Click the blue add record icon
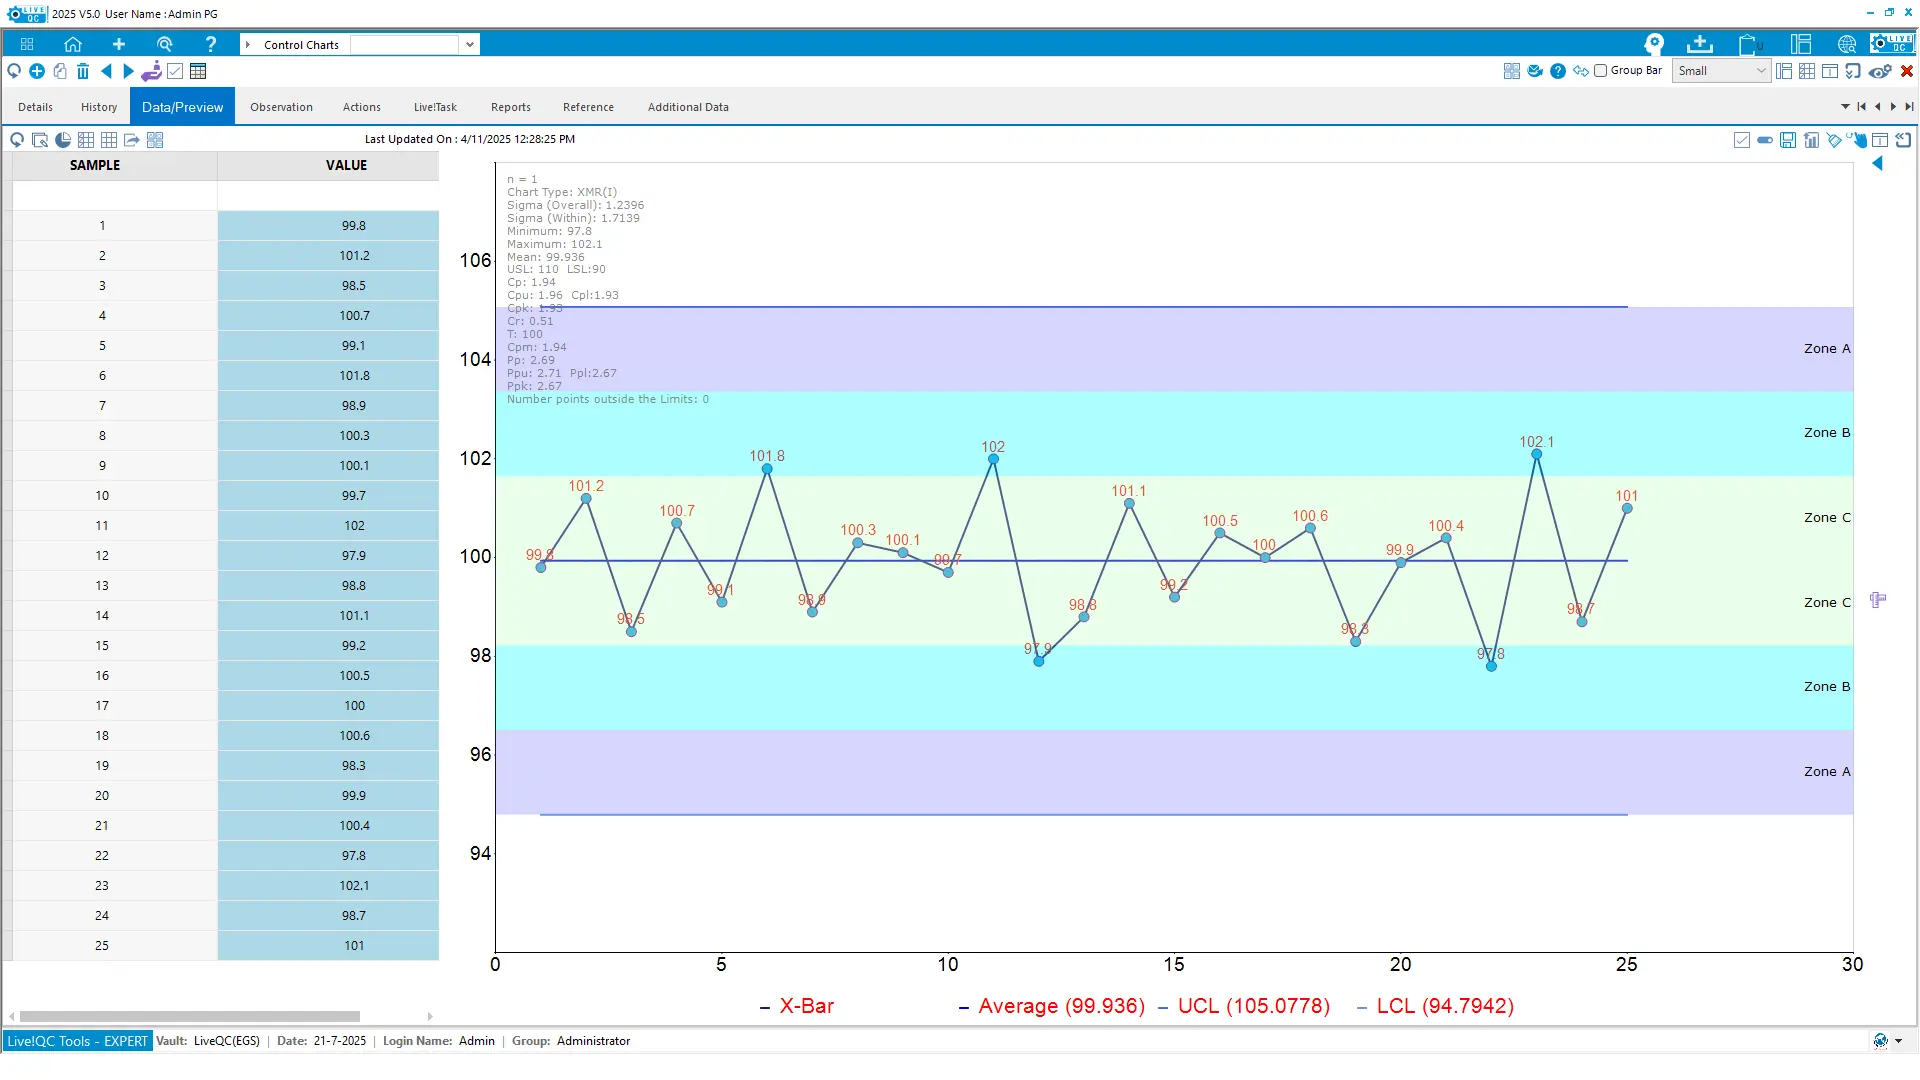Screen dimensions: 1920x1080 (37, 71)
